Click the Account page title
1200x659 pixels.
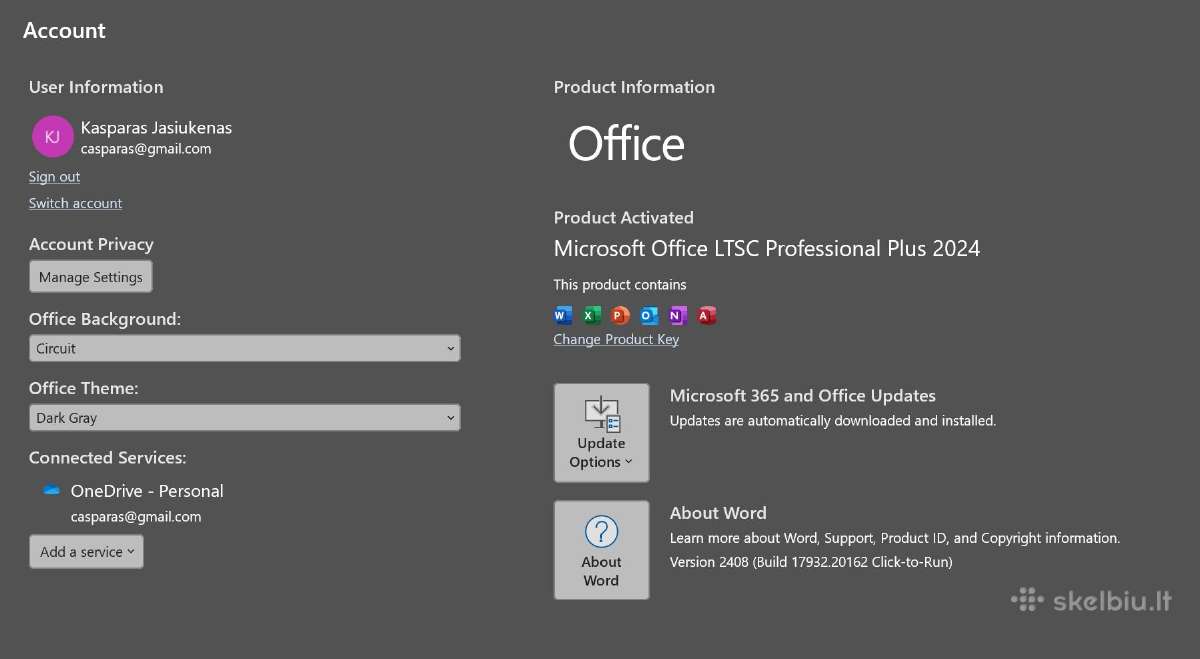tap(64, 31)
